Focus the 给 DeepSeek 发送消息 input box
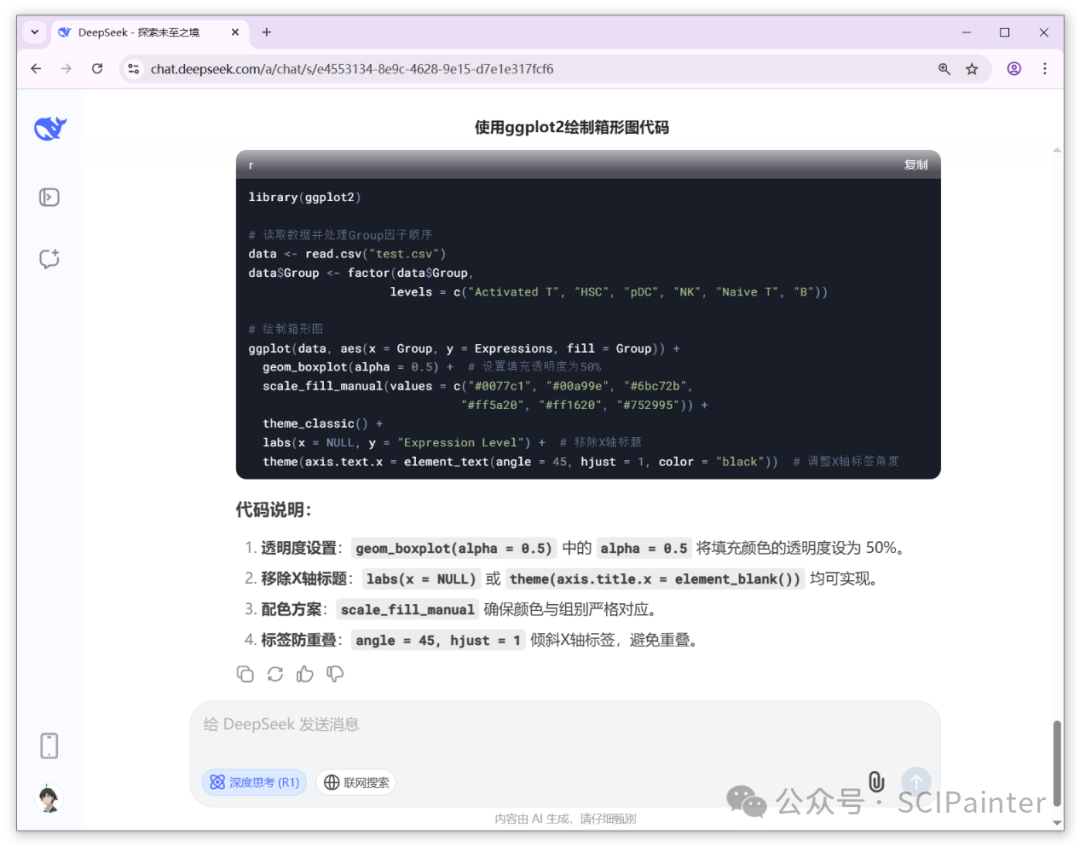1080x846 pixels. [565, 724]
